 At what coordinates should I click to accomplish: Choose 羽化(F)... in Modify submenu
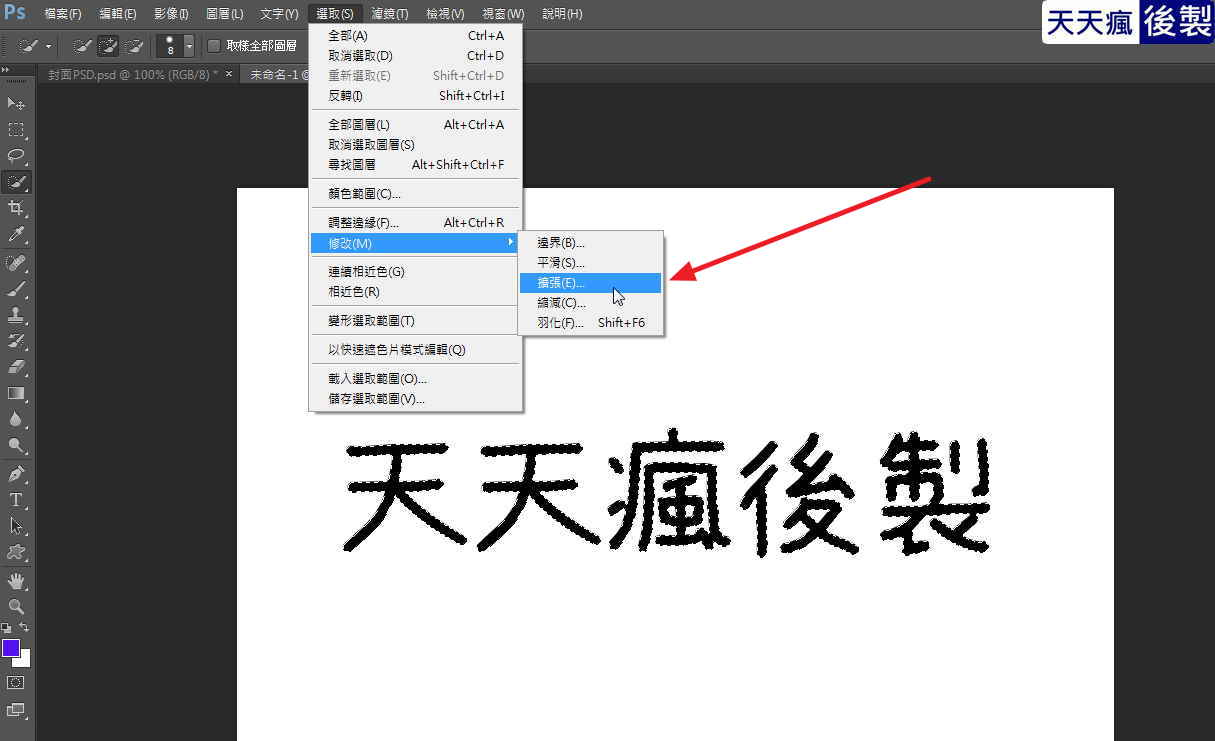point(590,323)
